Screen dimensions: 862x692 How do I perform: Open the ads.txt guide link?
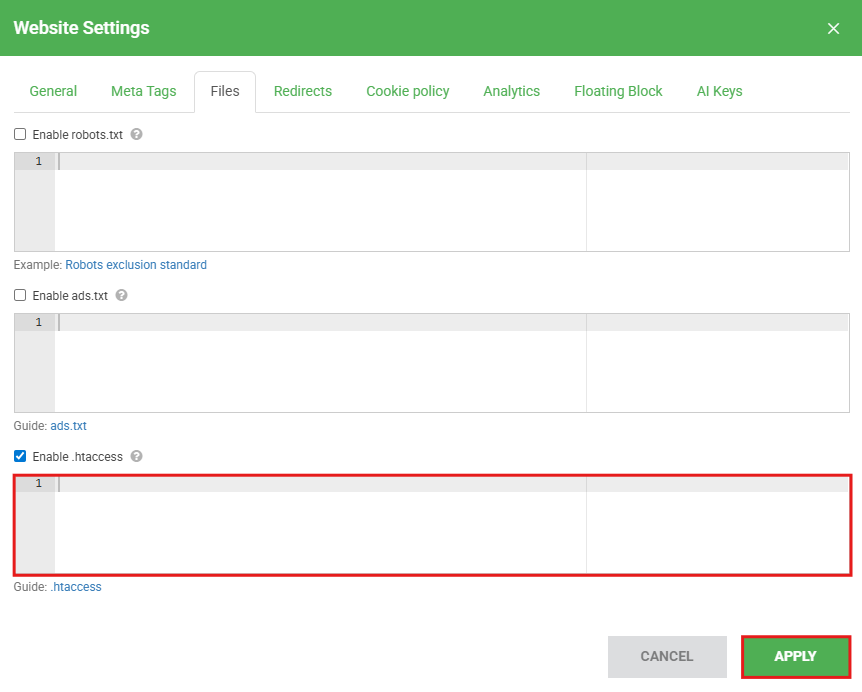tap(69, 426)
